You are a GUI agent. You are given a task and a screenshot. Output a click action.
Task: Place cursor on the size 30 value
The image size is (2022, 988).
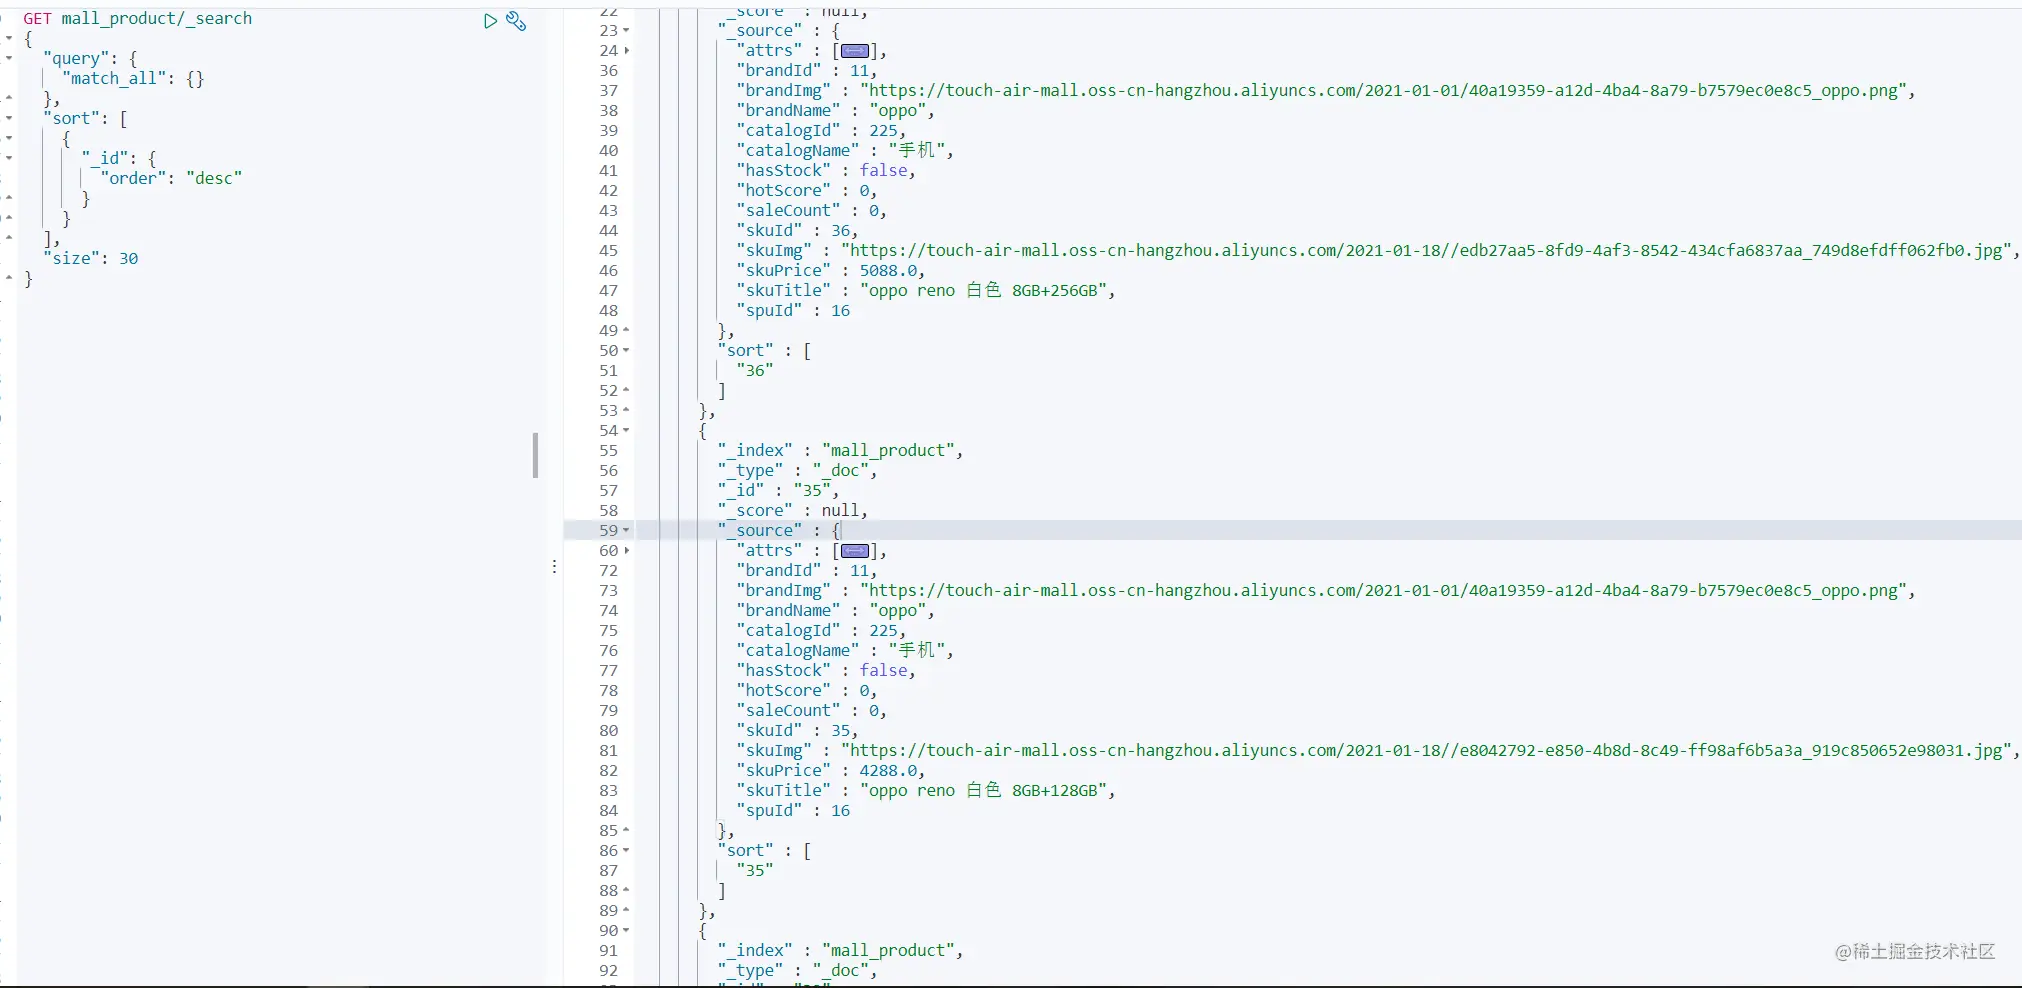[x=129, y=259]
